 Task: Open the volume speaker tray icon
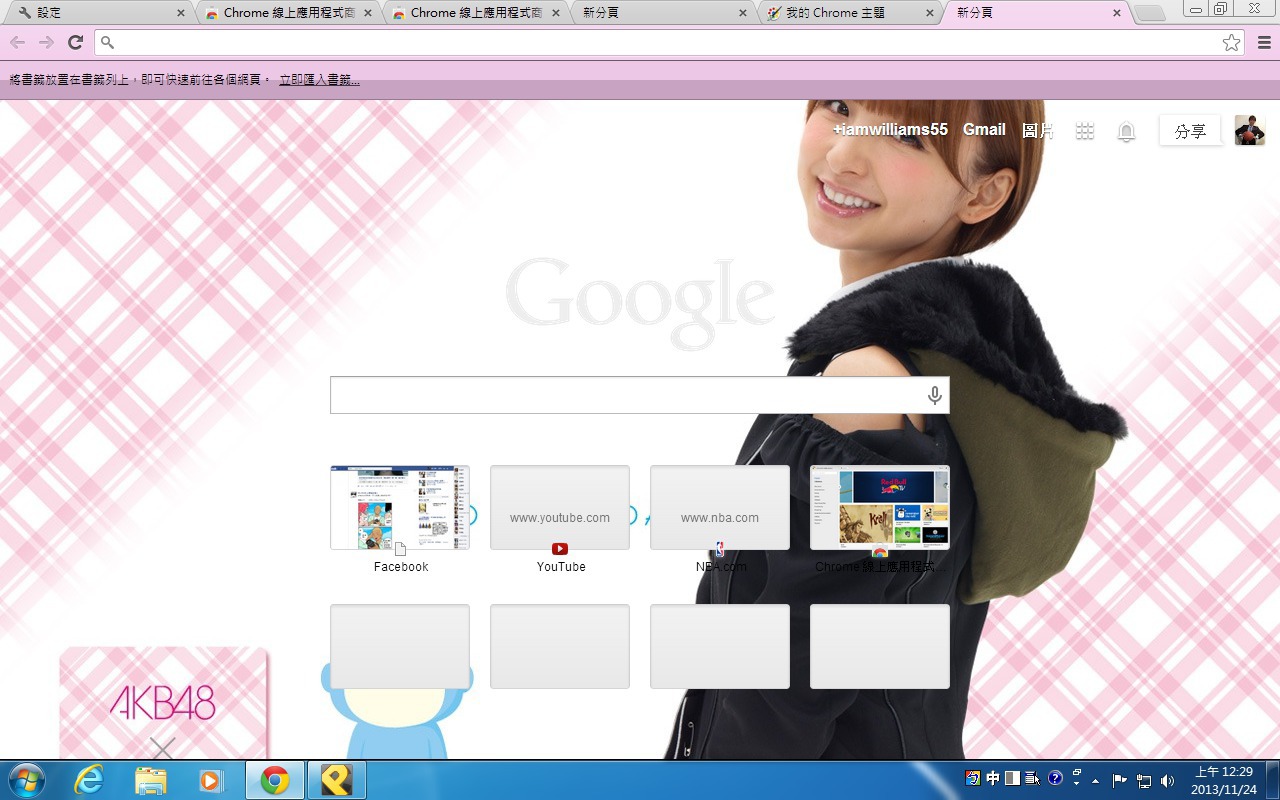[x=1167, y=780]
